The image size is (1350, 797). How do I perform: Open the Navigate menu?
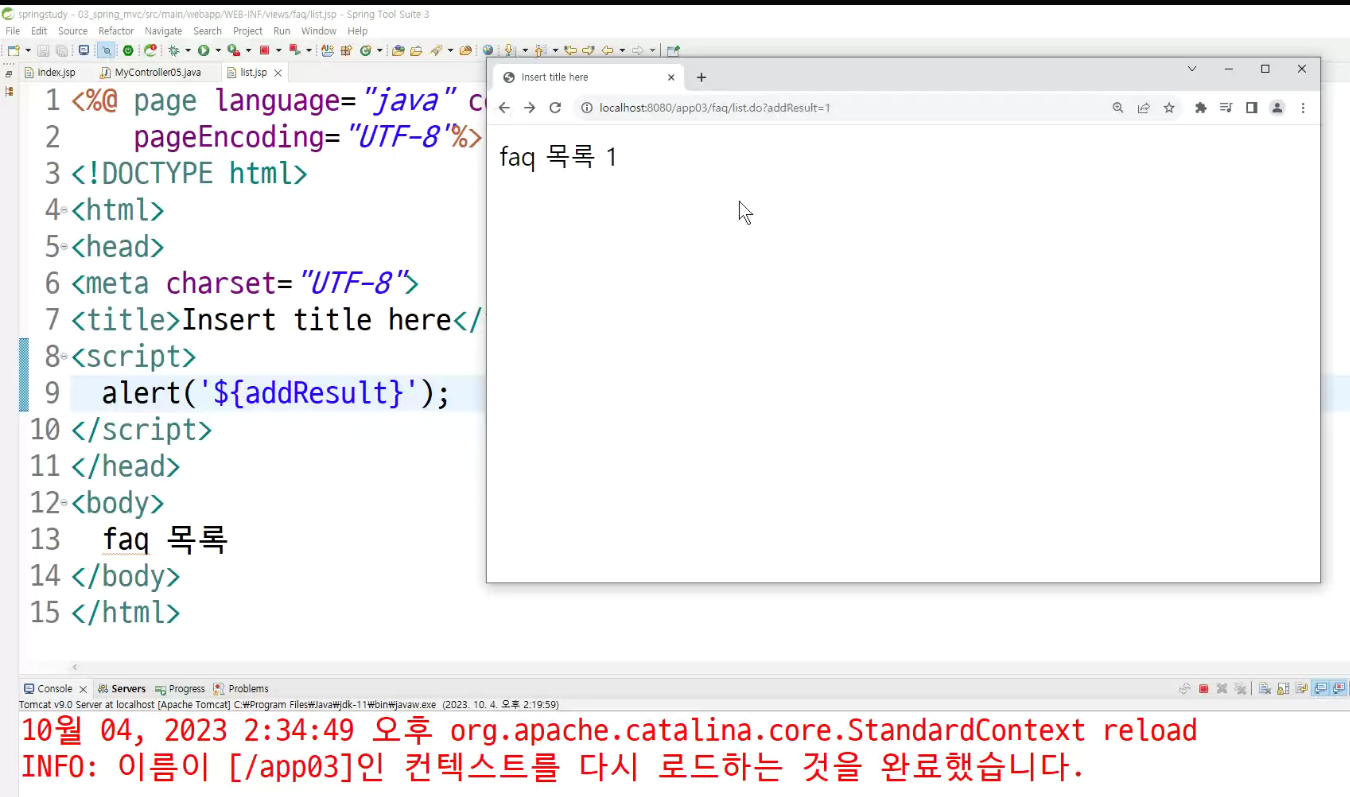coord(163,31)
